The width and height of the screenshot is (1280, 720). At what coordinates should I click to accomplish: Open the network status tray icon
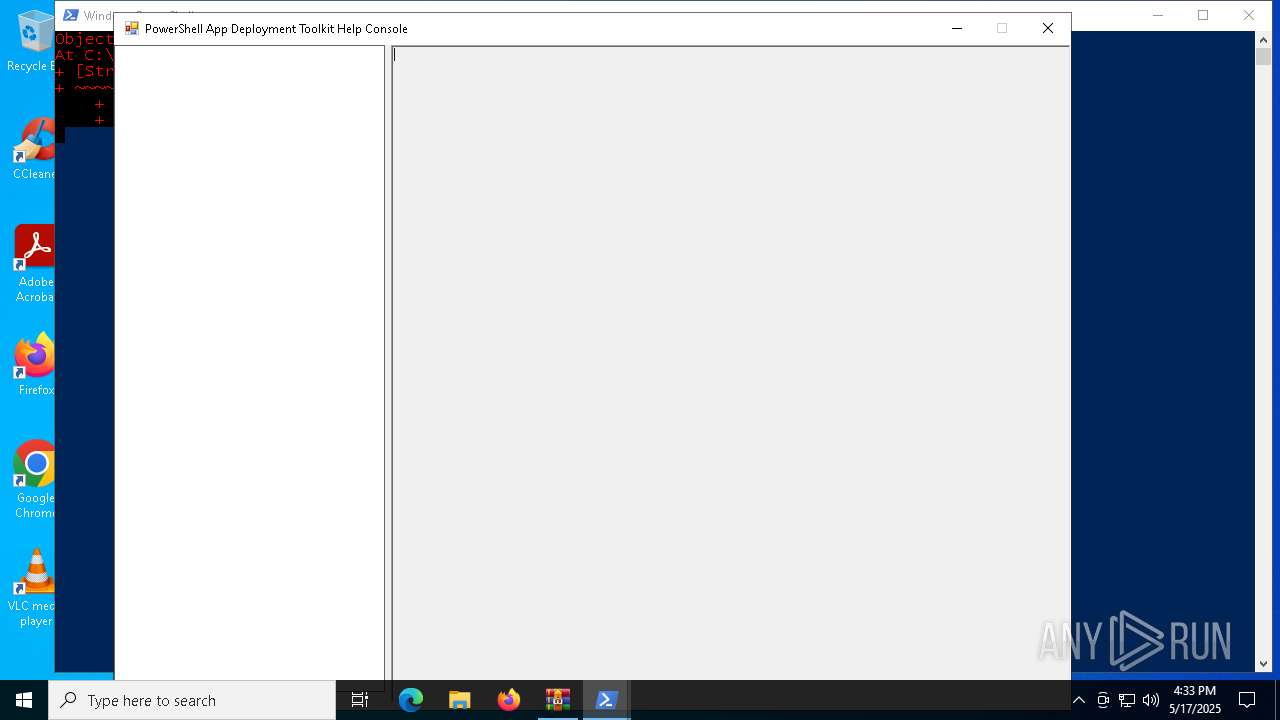click(1127, 700)
